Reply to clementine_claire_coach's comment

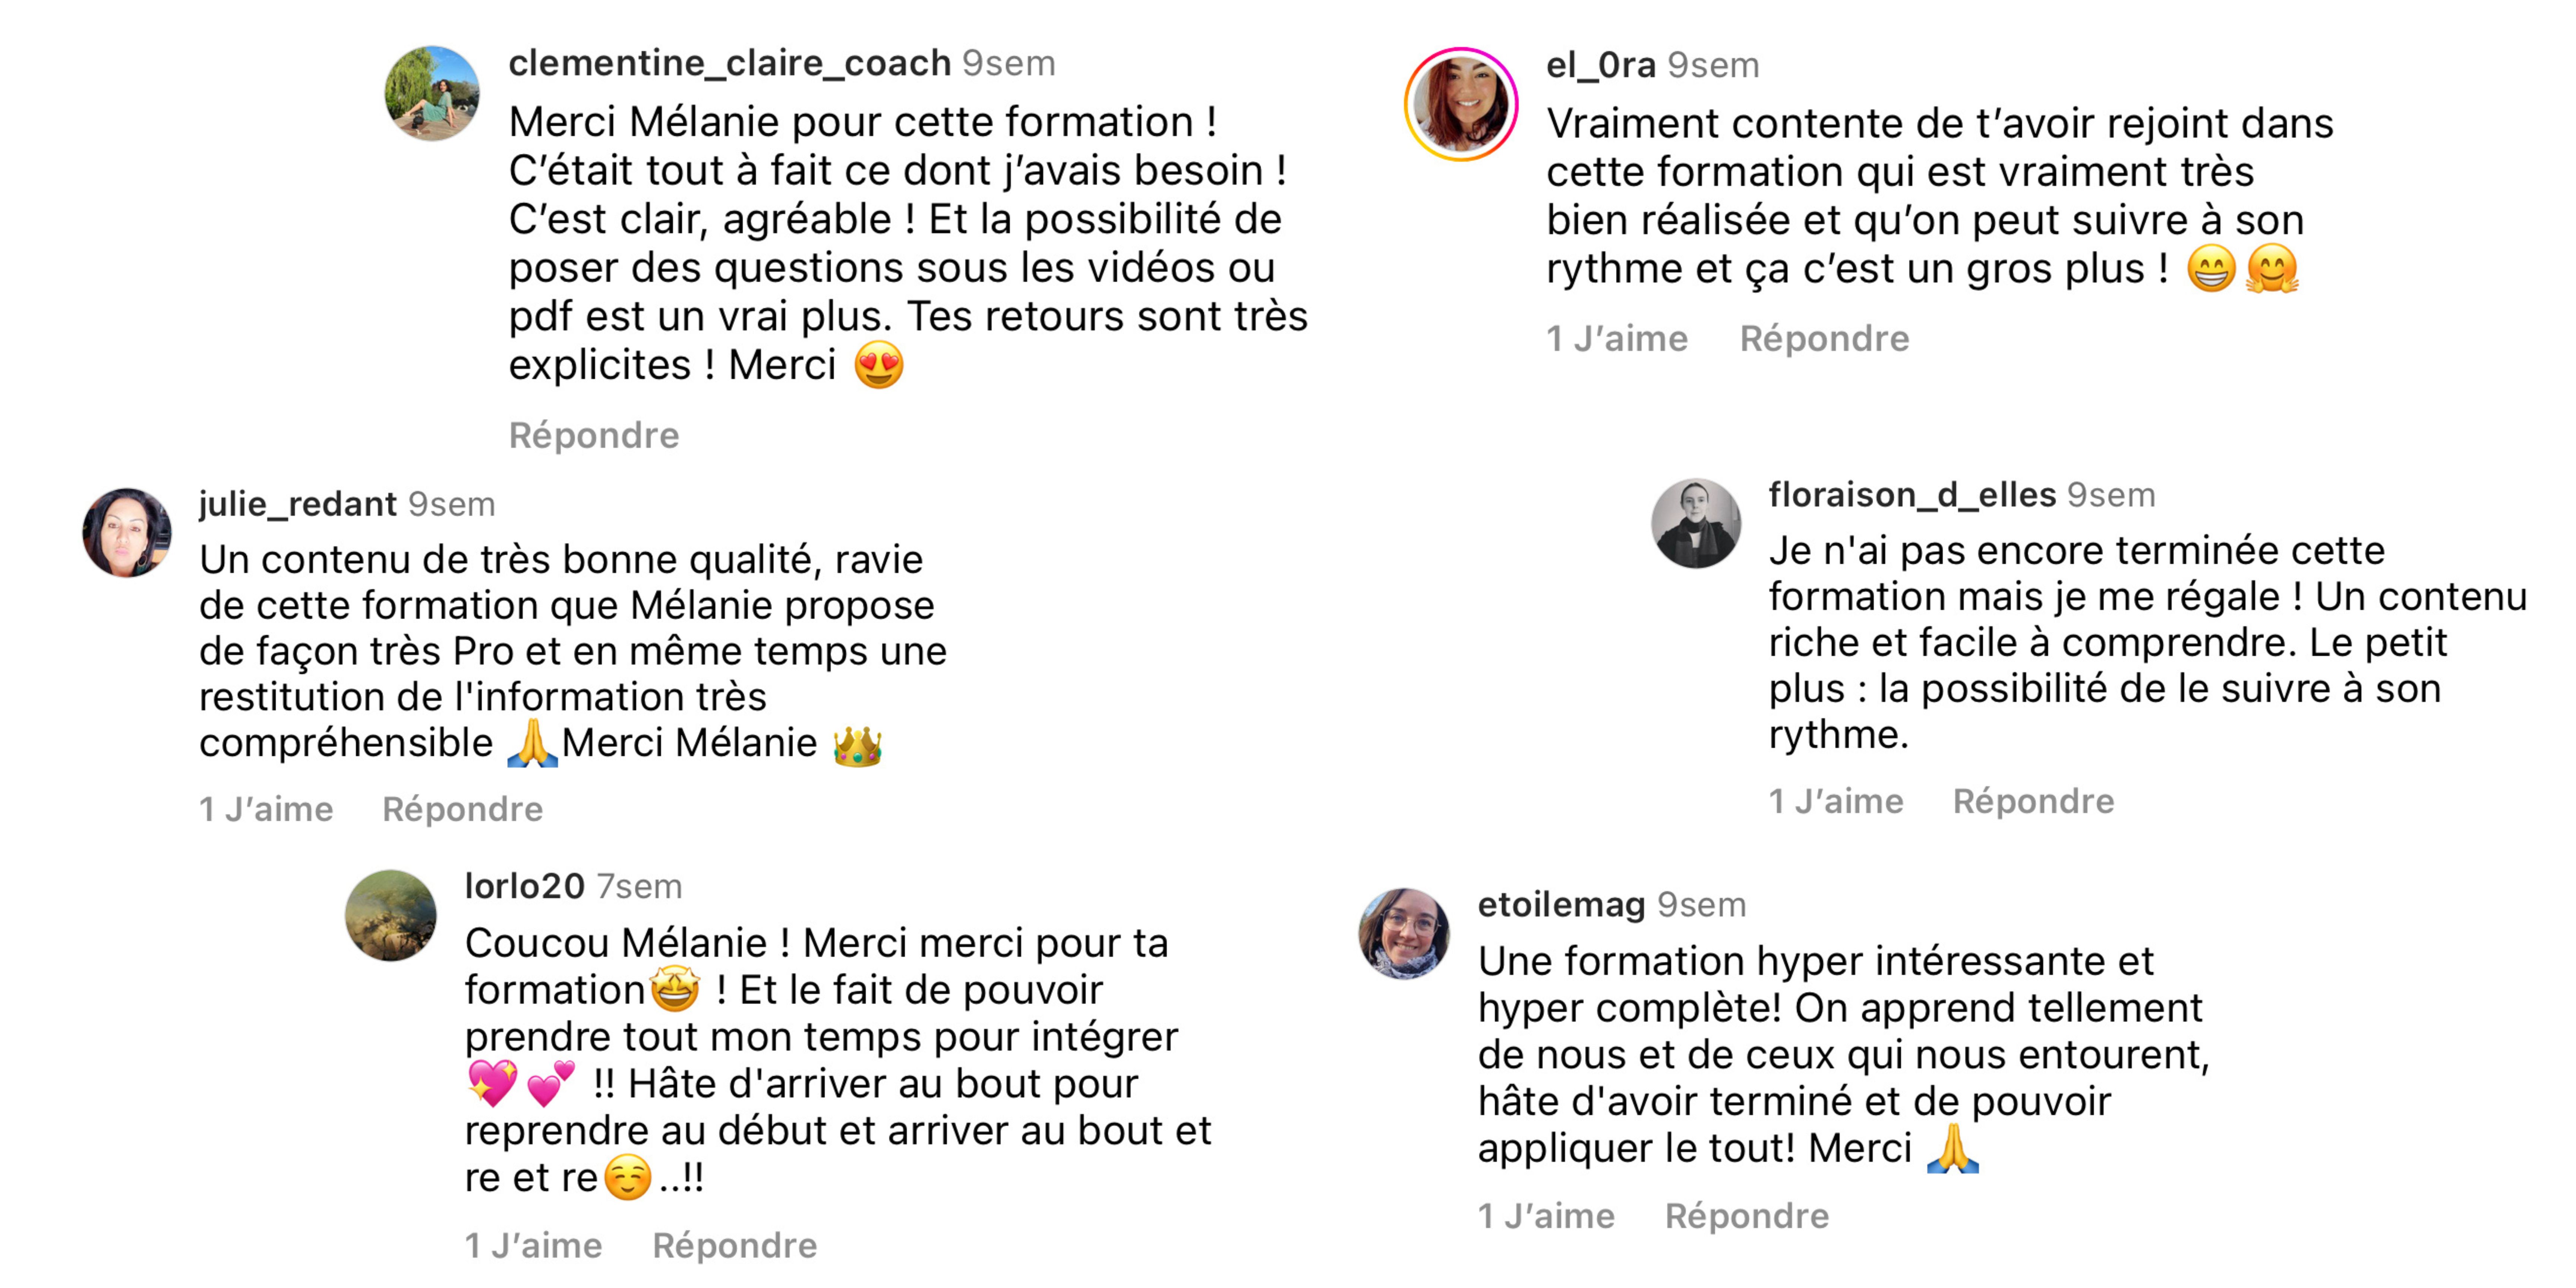point(594,435)
